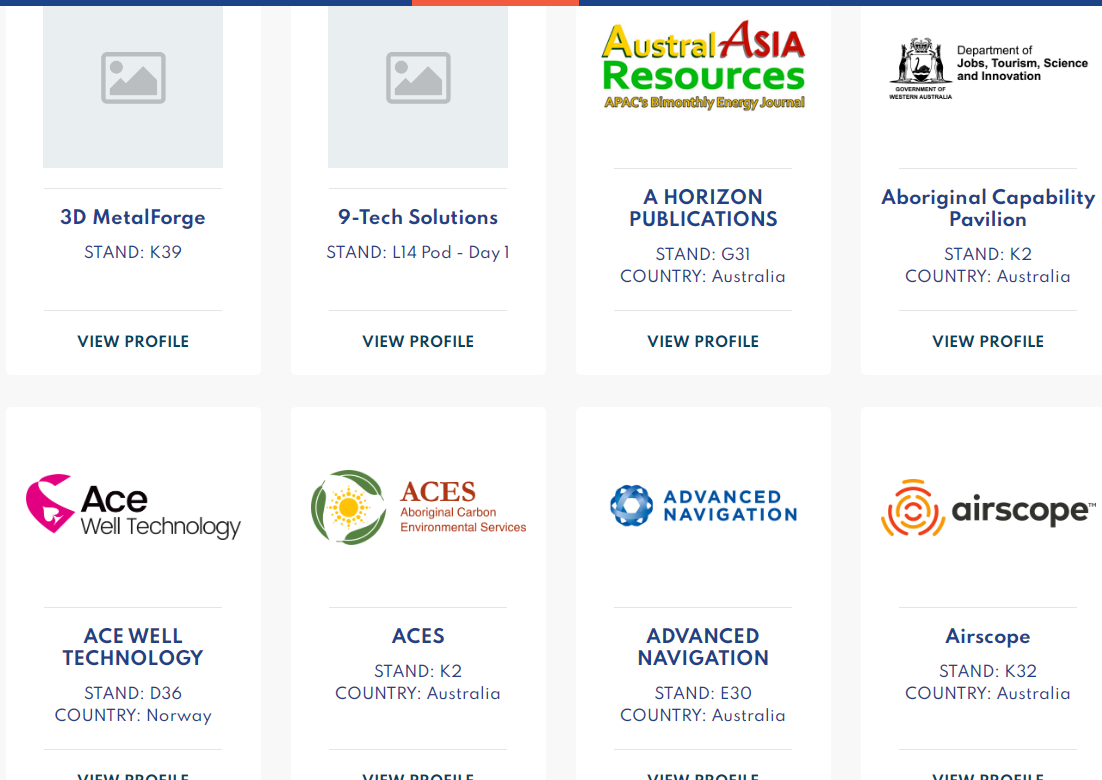The height and width of the screenshot is (780, 1102).
Task: Click the AustralAsia Resources logo
Action: [x=703, y=66]
